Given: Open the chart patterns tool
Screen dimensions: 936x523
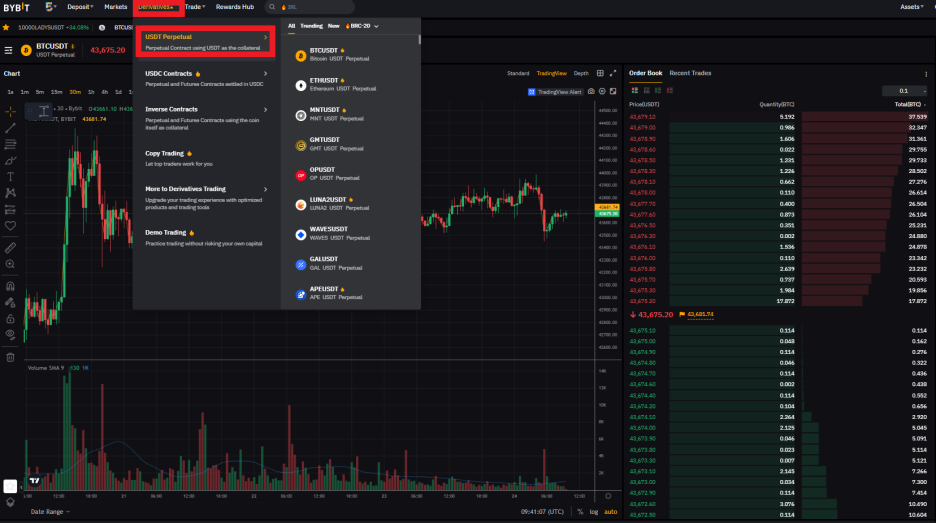Looking at the screenshot, I should coord(10,193).
